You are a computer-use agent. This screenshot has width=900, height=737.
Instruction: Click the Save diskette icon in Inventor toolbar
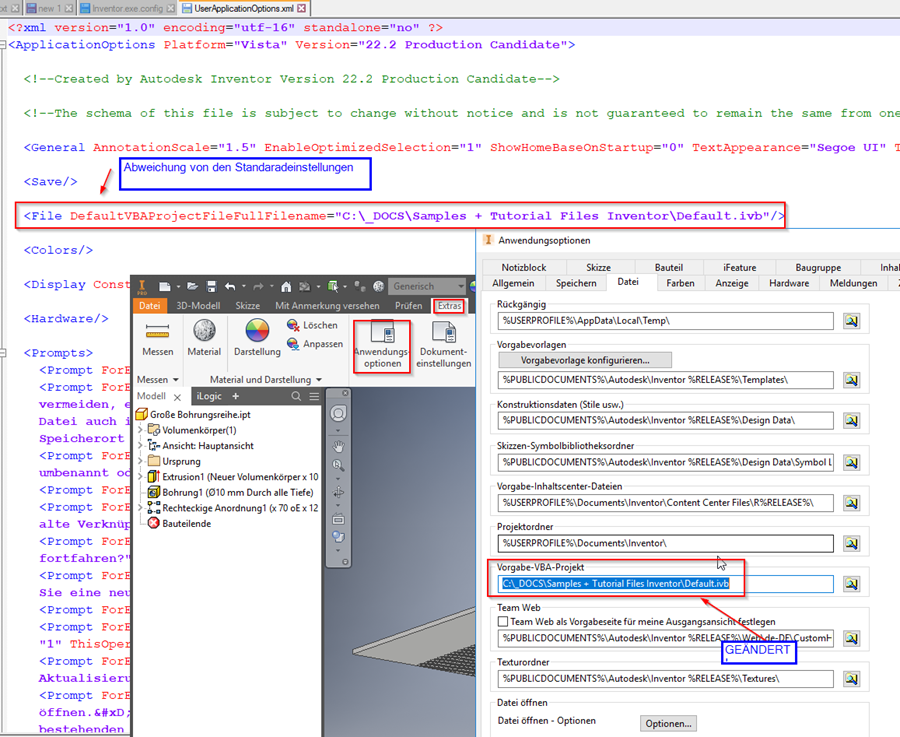click(x=212, y=286)
